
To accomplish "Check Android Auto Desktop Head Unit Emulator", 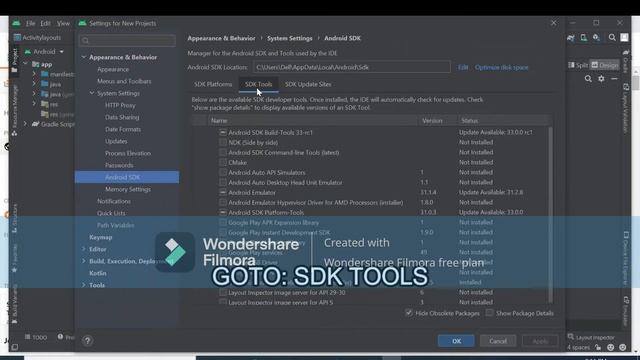I will [222, 182].
